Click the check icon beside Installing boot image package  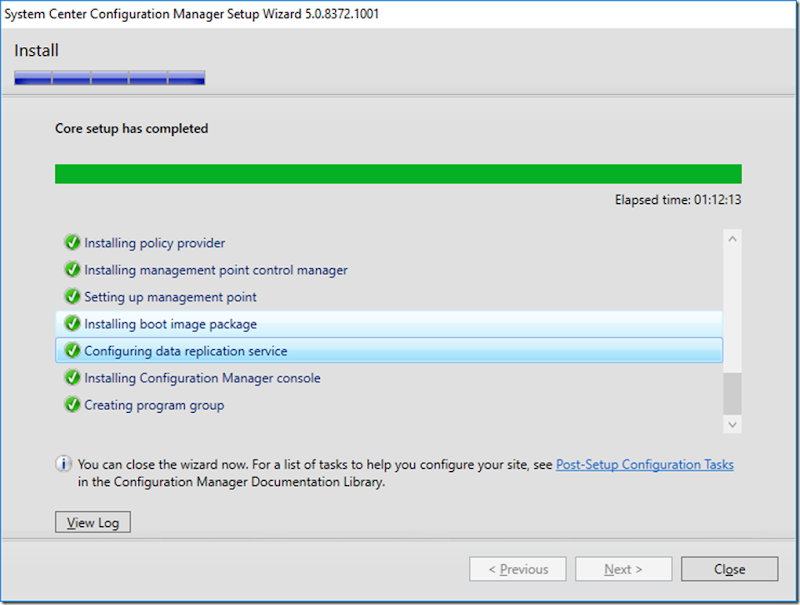click(72, 324)
